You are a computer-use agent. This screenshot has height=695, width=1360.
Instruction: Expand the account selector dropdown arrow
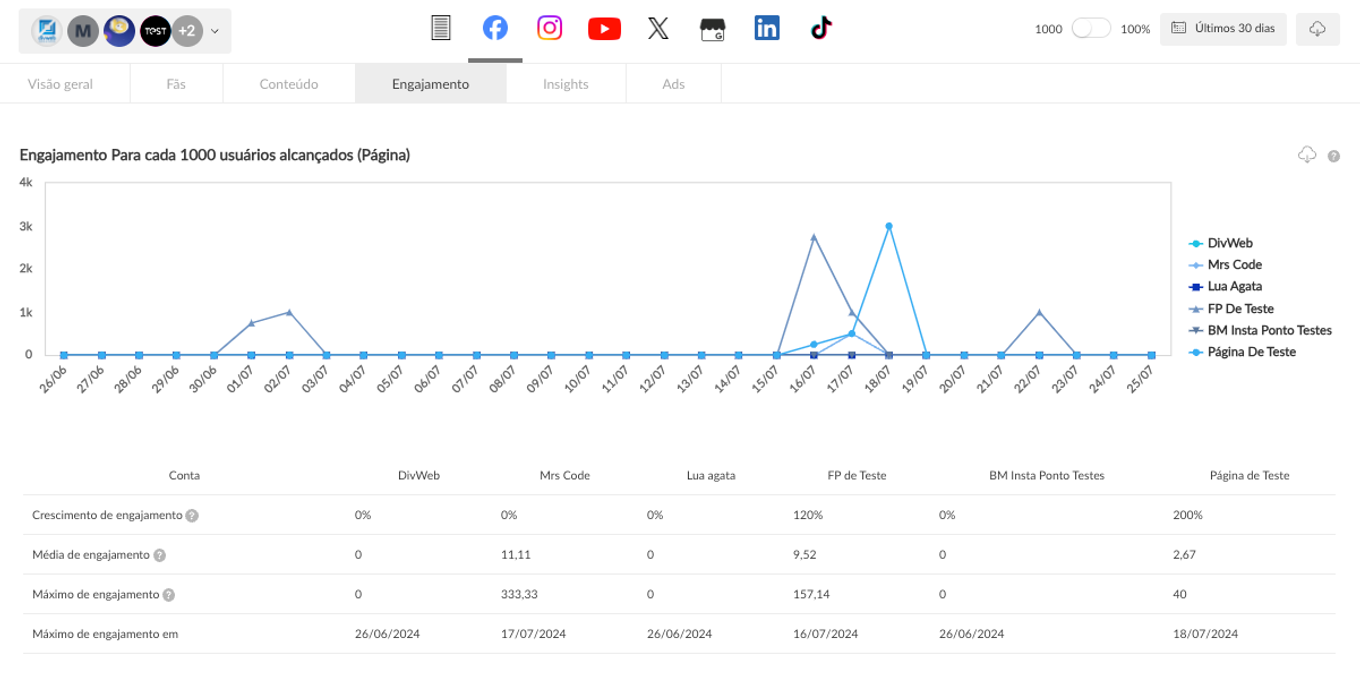pyautogui.click(x=214, y=31)
